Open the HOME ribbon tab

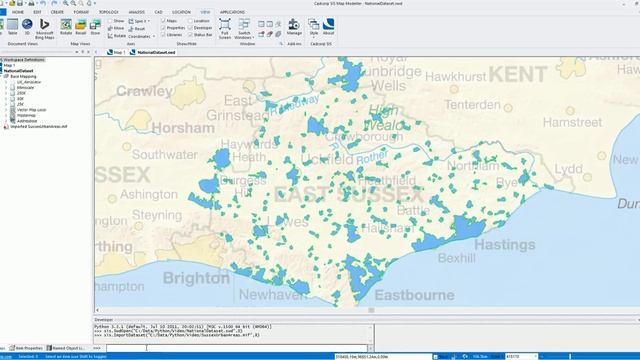click(x=18, y=12)
